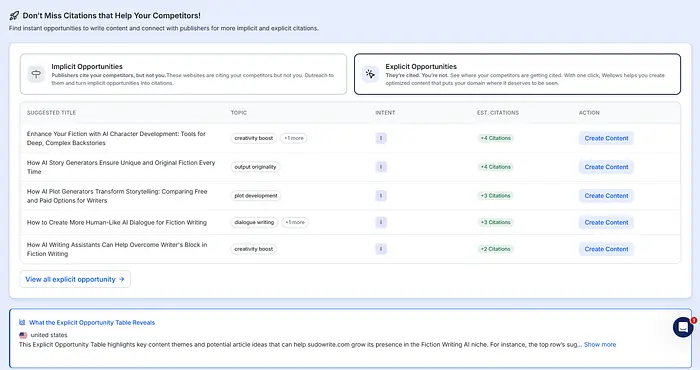Click heading Don't Miss Citations that Help Competitors
Image resolution: width=700 pixels, height=370 pixels.
(112, 16)
